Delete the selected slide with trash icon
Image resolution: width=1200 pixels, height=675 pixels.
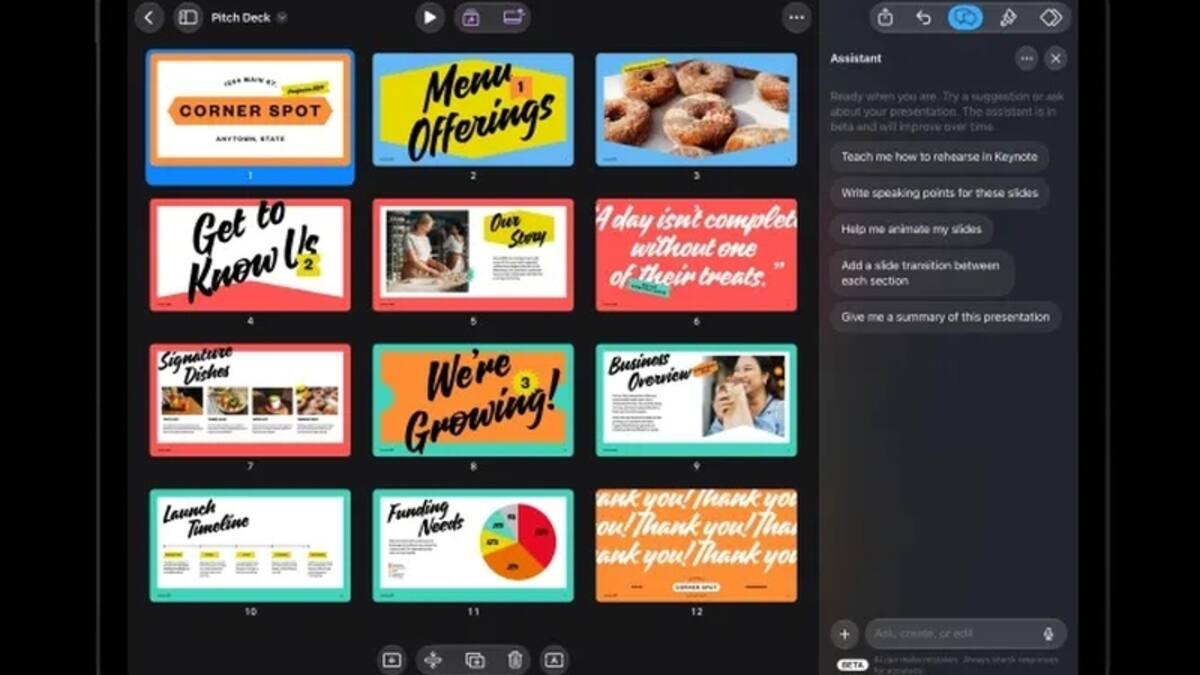[515, 660]
